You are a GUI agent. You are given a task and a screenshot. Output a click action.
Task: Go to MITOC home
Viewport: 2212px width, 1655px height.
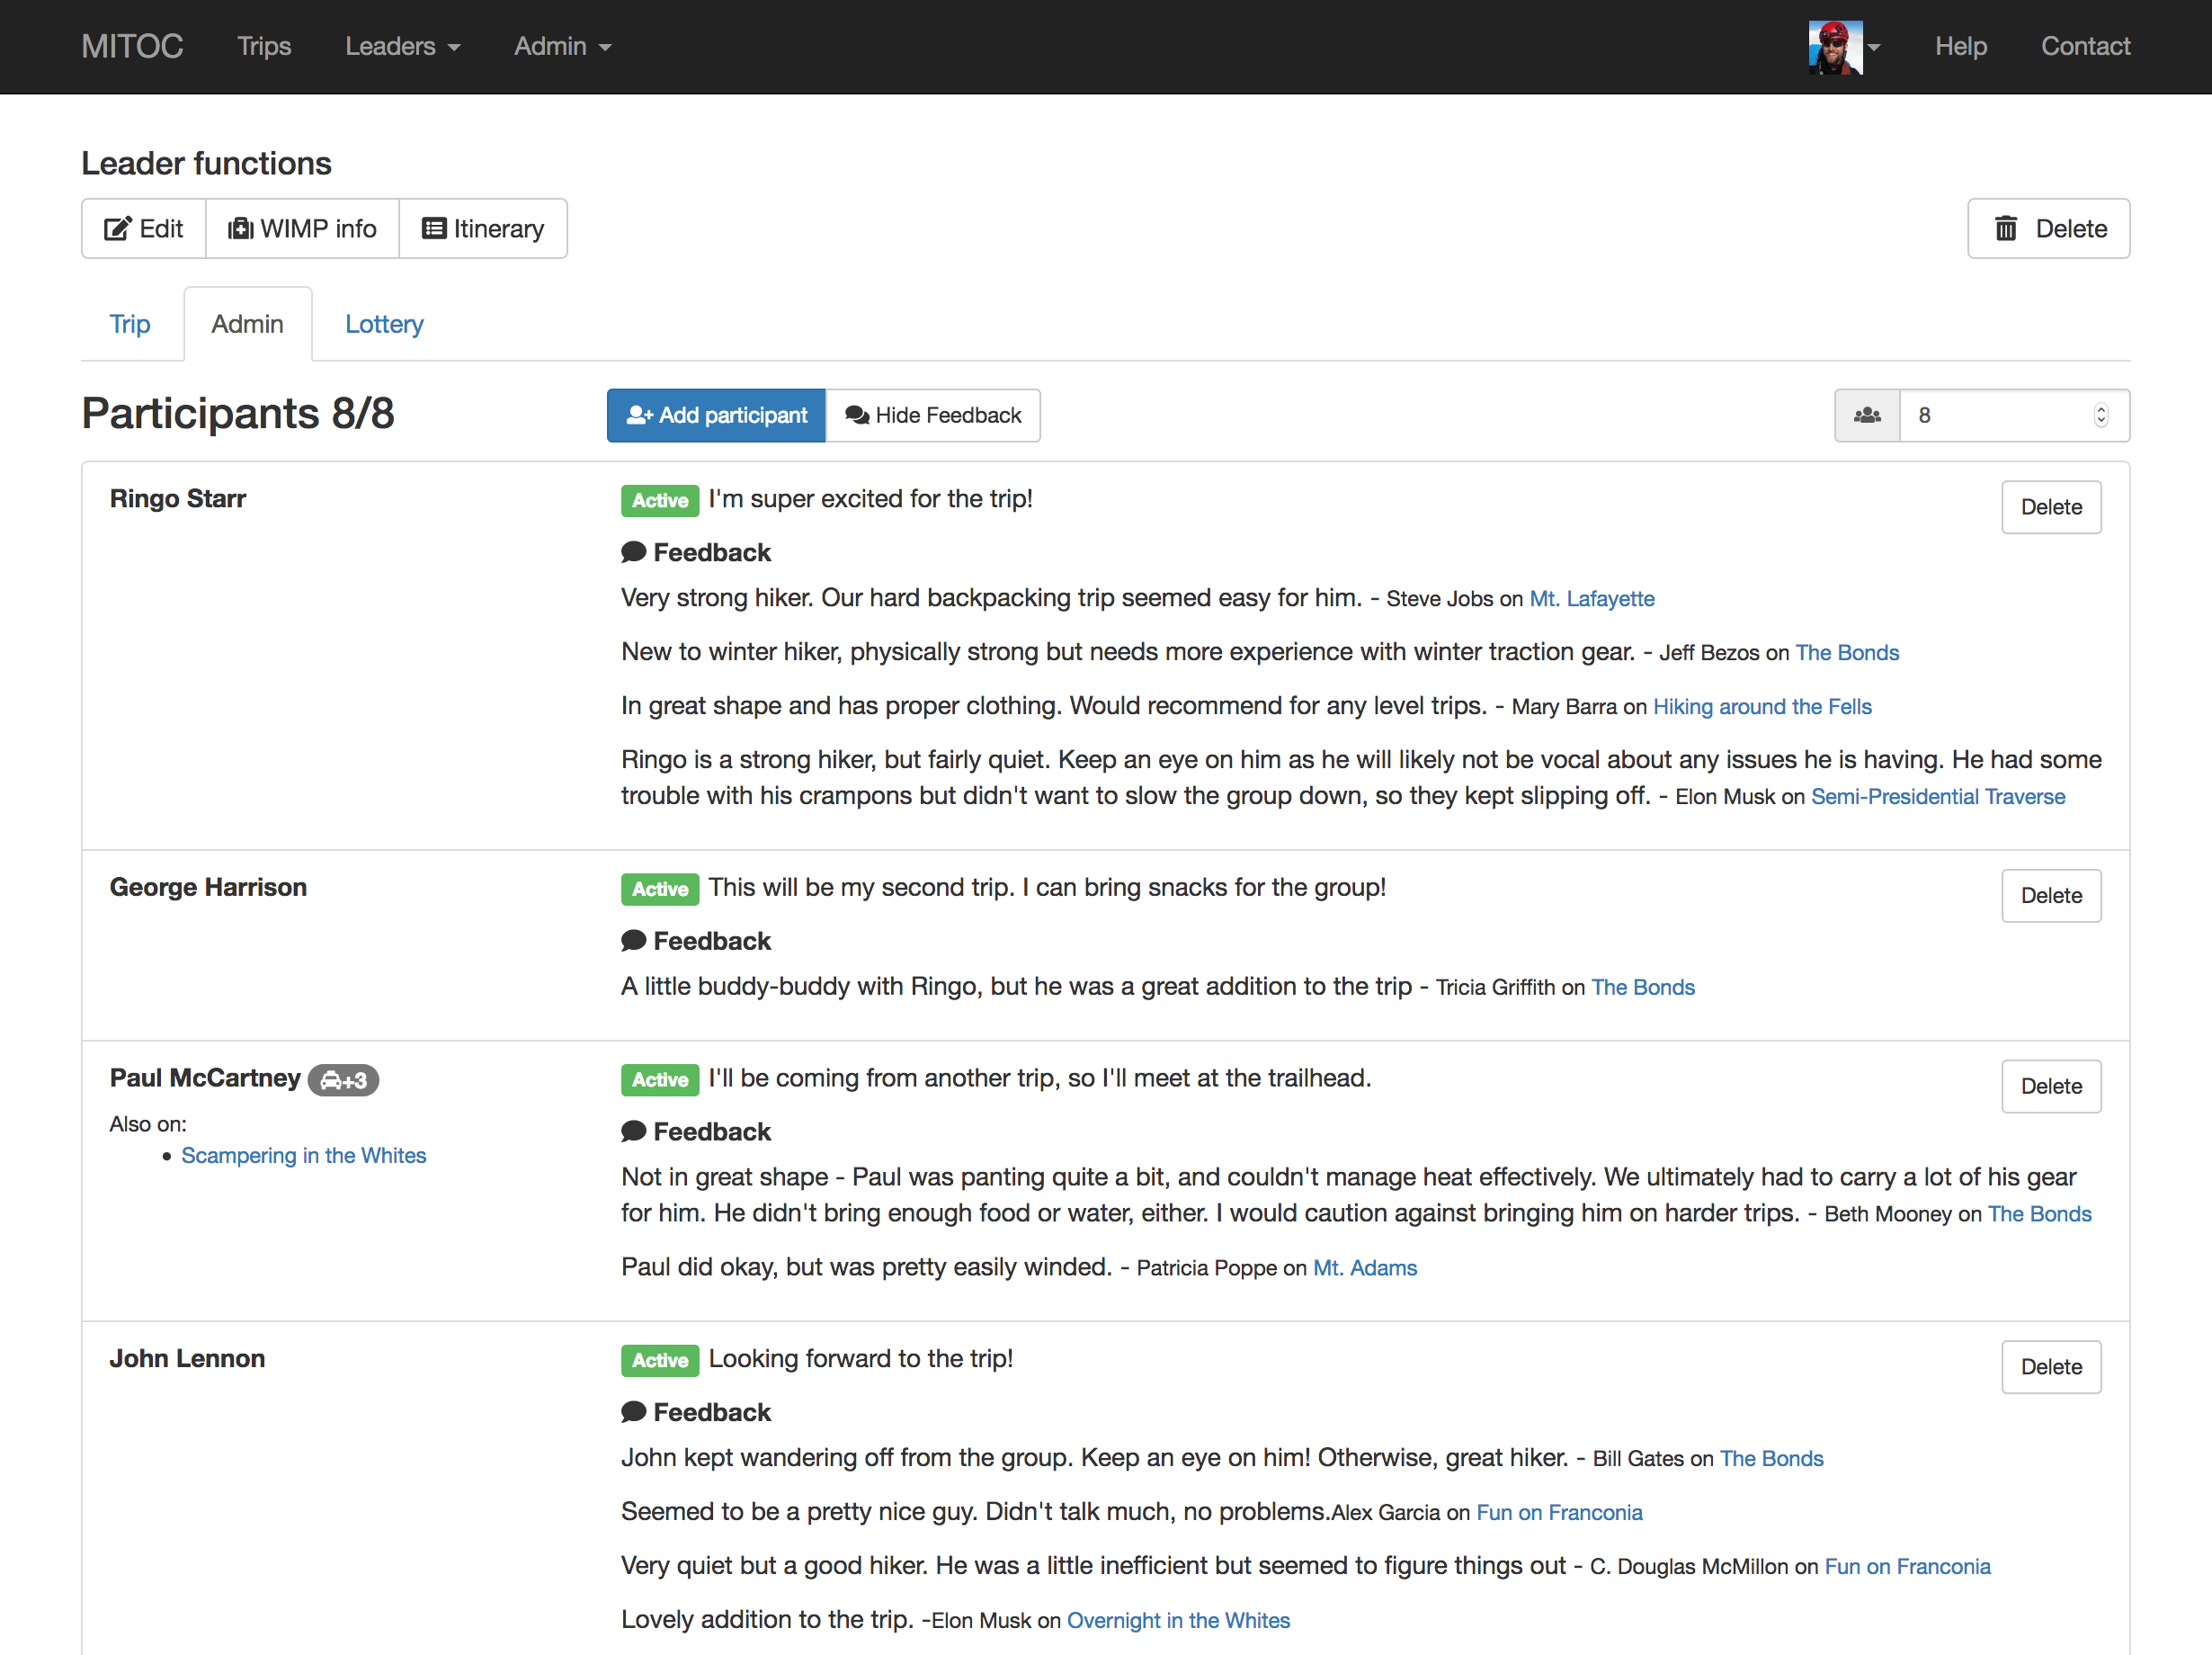click(x=132, y=46)
